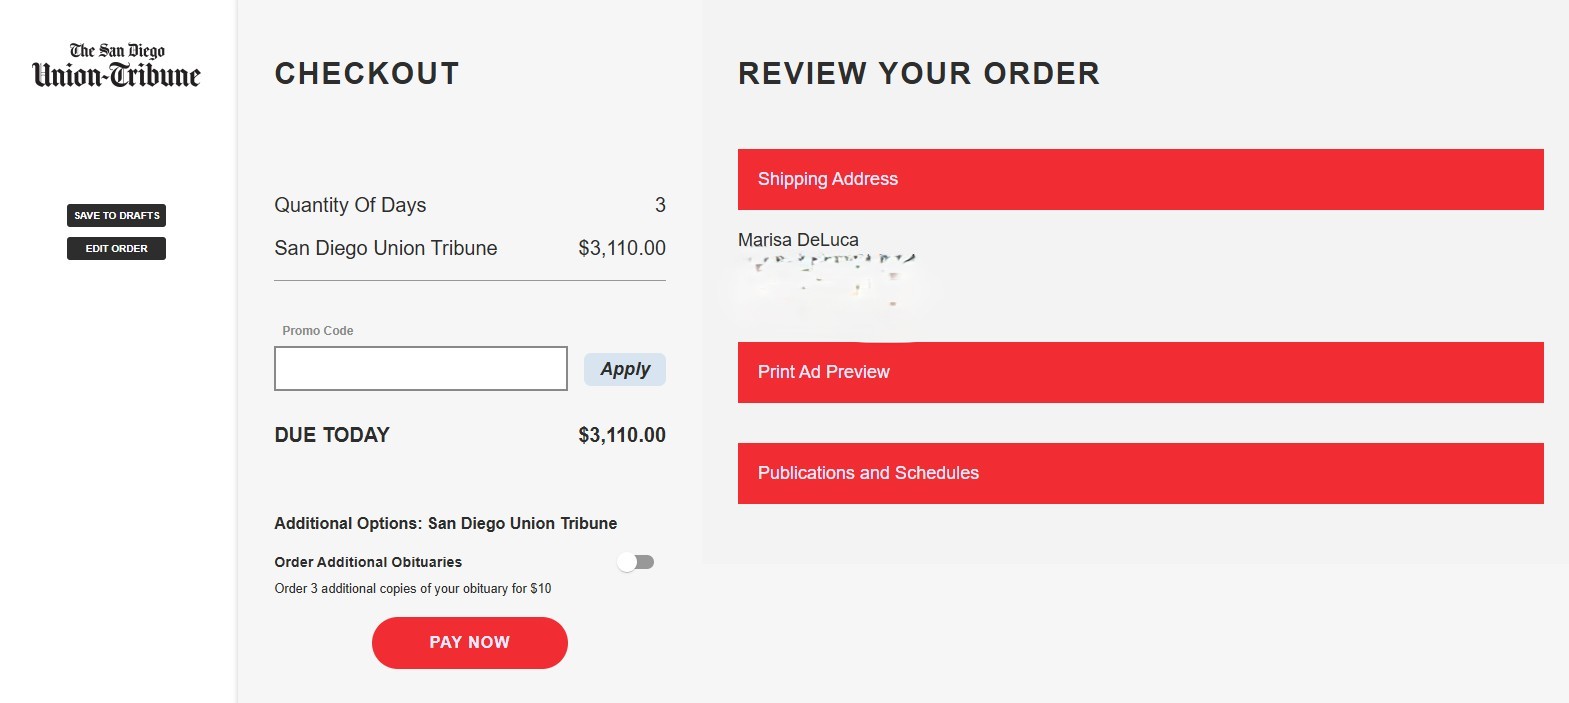The width and height of the screenshot is (1569, 703).
Task: Apply the promo code
Action: (x=625, y=369)
